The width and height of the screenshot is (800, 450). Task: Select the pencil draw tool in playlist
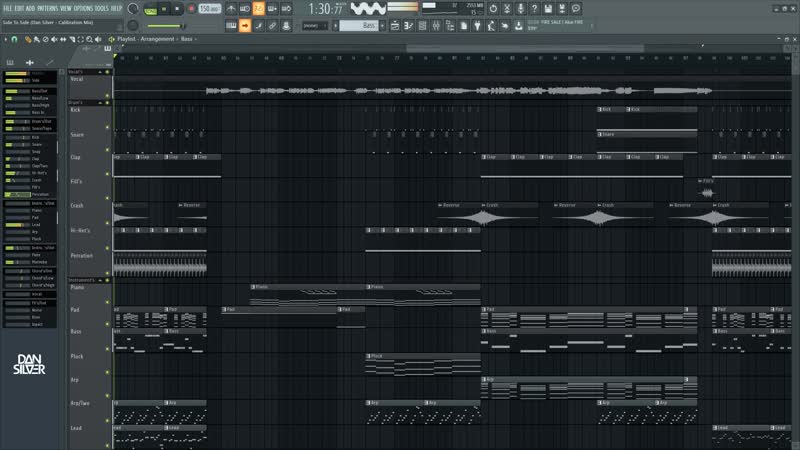(28, 39)
